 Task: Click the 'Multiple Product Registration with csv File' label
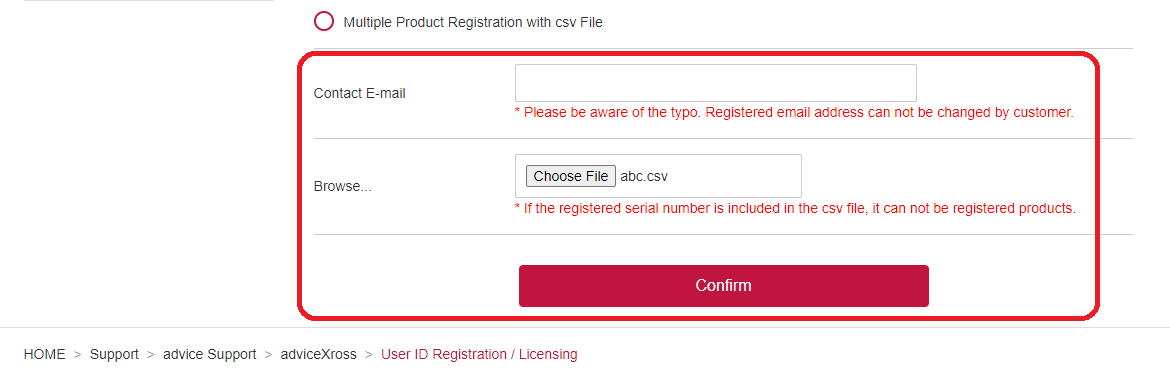click(x=472, y=22)
